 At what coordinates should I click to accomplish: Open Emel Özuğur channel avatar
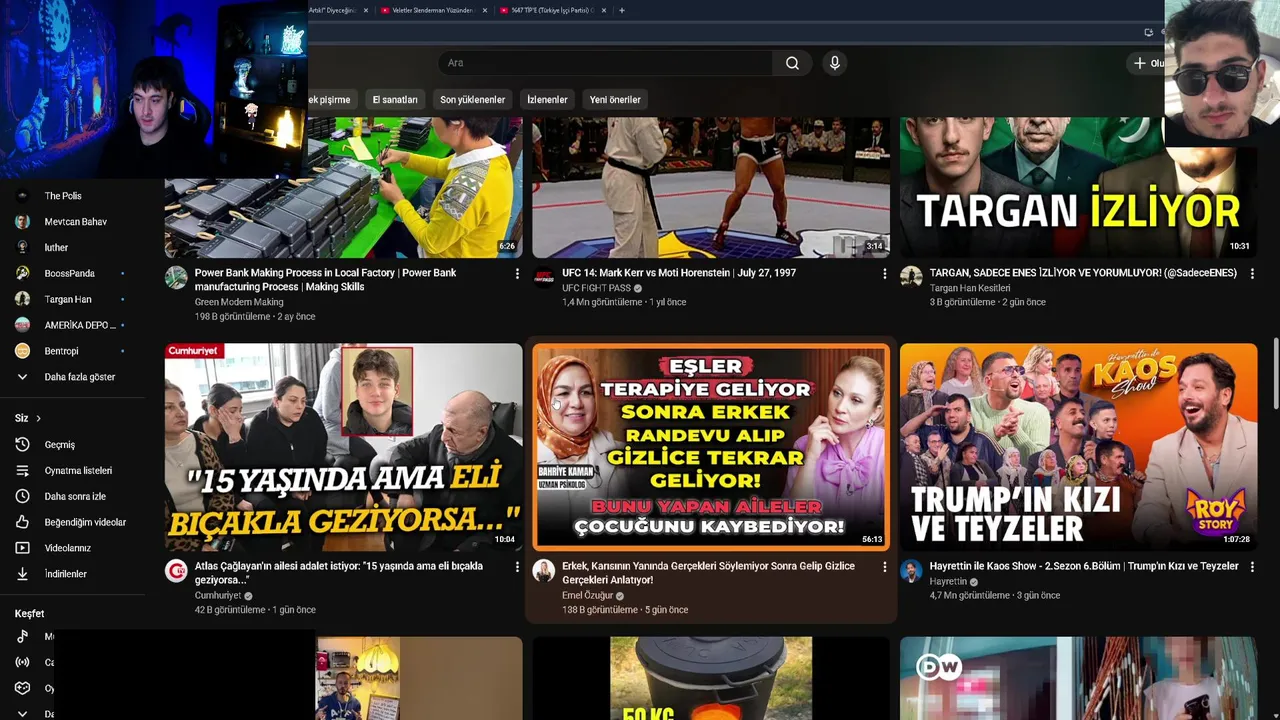[x=544, y=571]
